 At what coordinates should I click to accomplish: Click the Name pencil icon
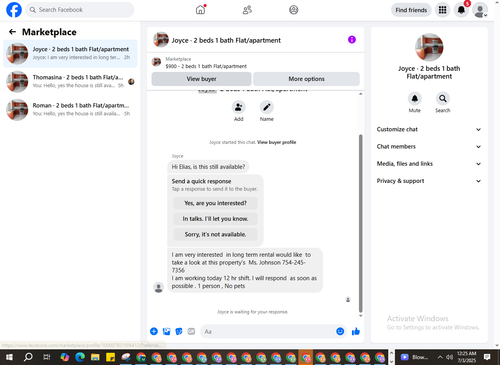[267, 107]
